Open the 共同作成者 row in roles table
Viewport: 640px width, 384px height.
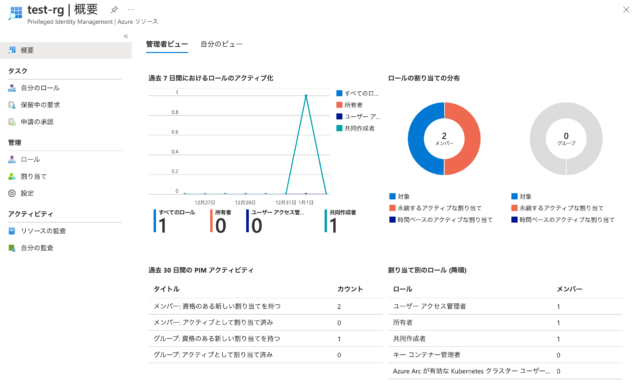coord(505,339)
